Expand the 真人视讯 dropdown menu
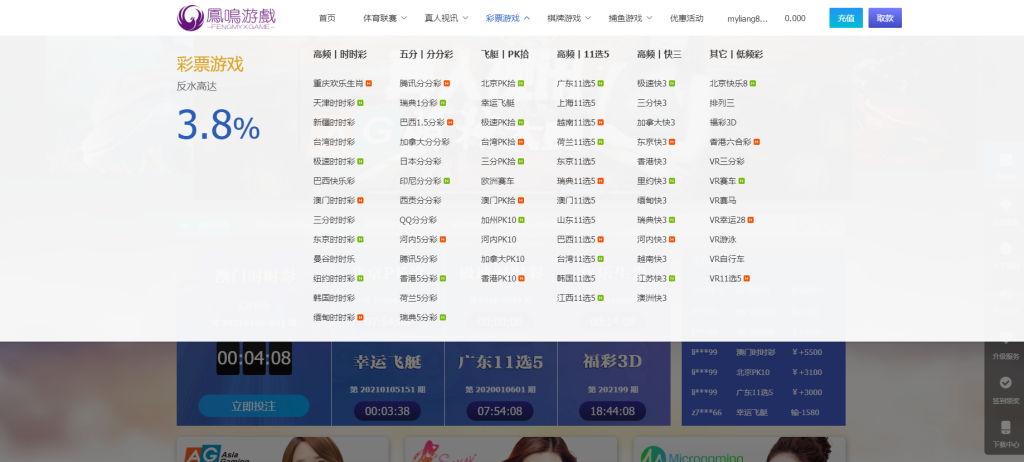This screenshot has height=462, width=1024. [445, 18]
